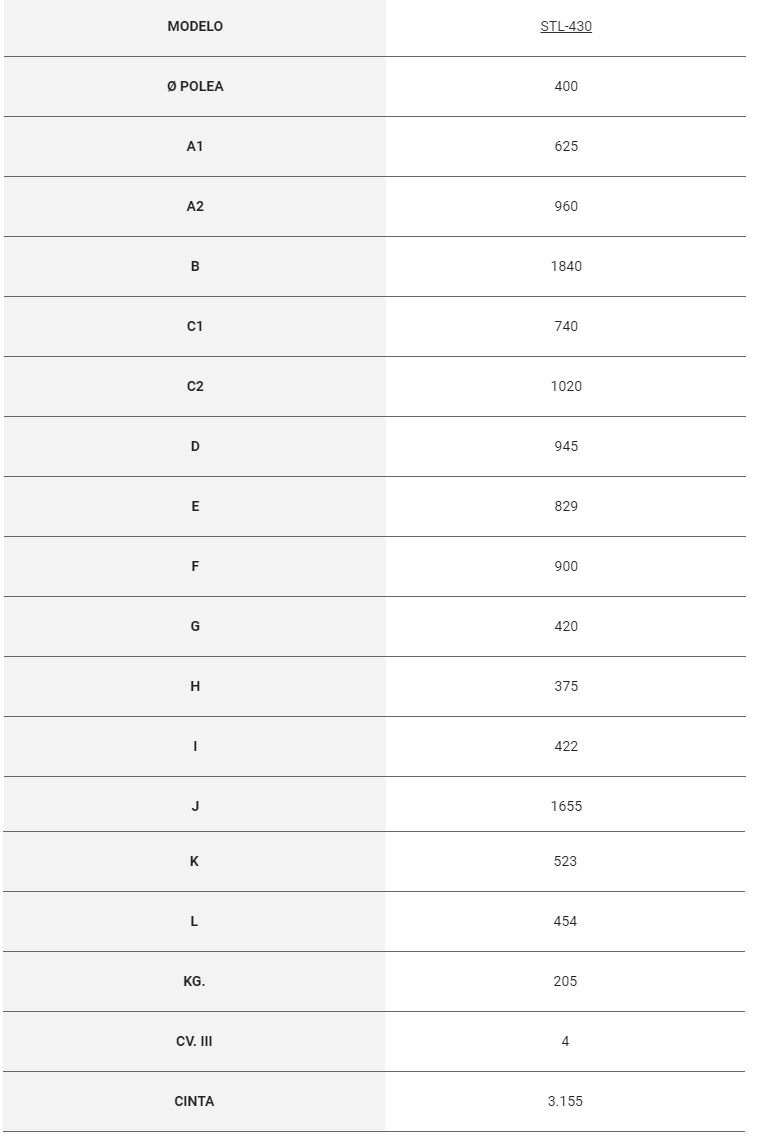
Task: Open the STL-430 model link
Action: pyautogui.click(x=565, y=27)
